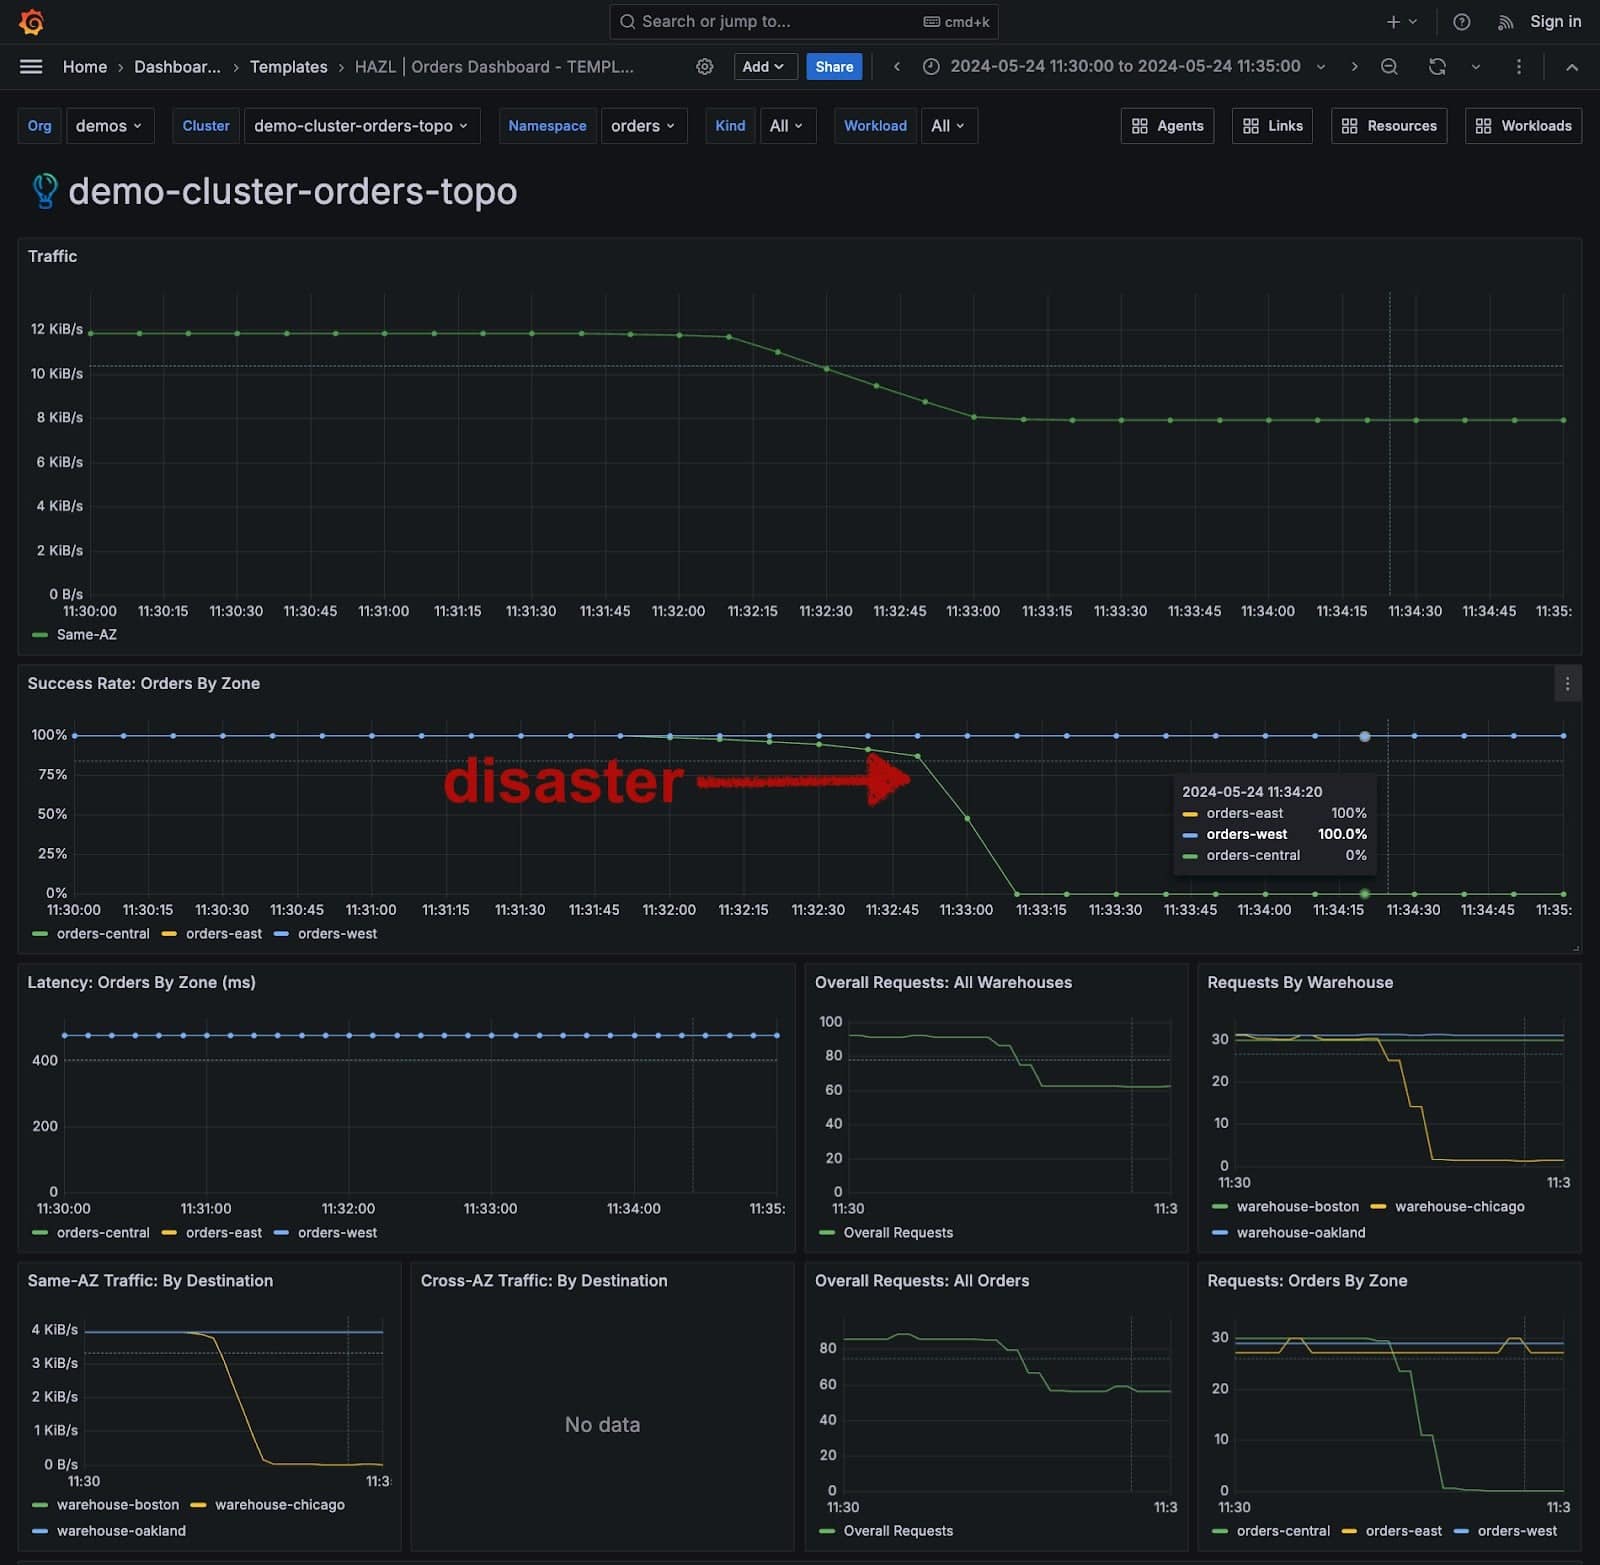
Task: Shift time range backward arrow
Action: (897, 66)
